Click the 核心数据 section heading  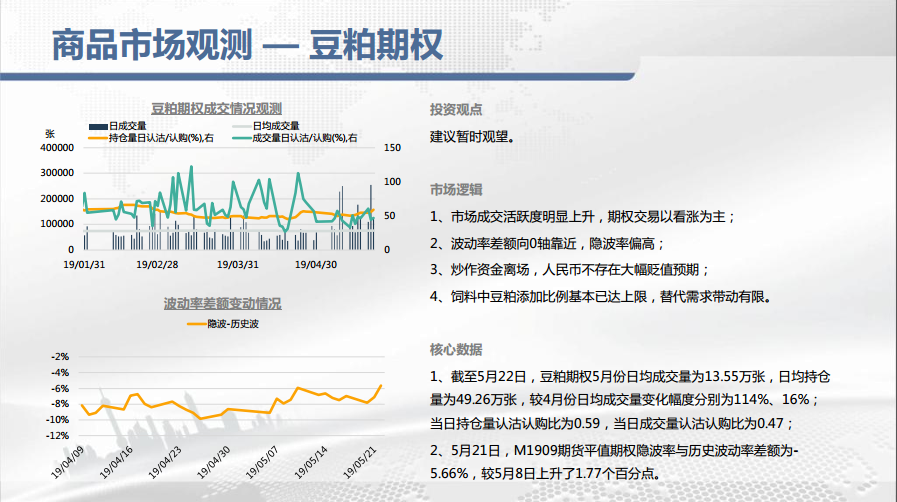pyautogui.click(x=456, y=349)
